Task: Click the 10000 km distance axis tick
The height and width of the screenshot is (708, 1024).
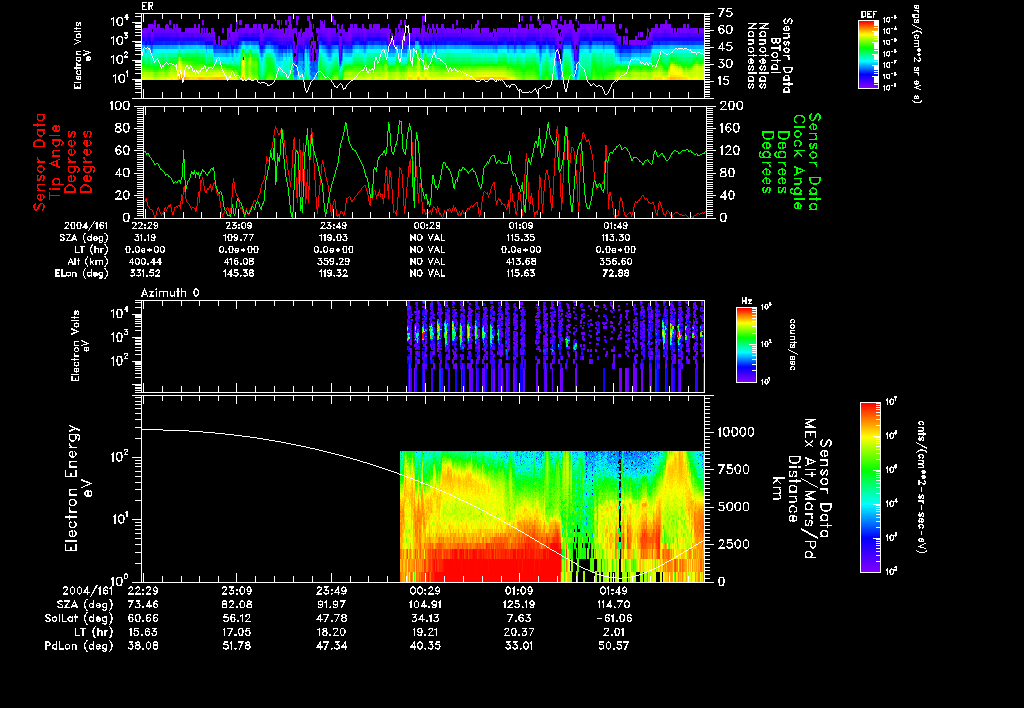Action: (x=736, y=432)
